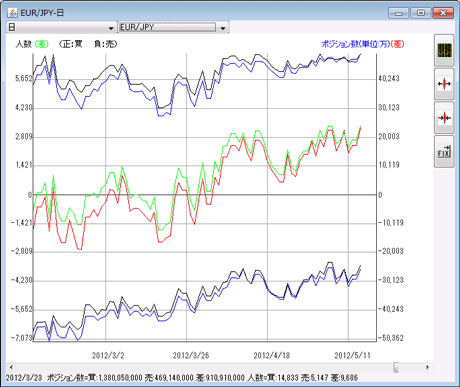The image size is (460, 387).
Task: Click the 2012/3/2 date axis label
Action: pos(108,355)
